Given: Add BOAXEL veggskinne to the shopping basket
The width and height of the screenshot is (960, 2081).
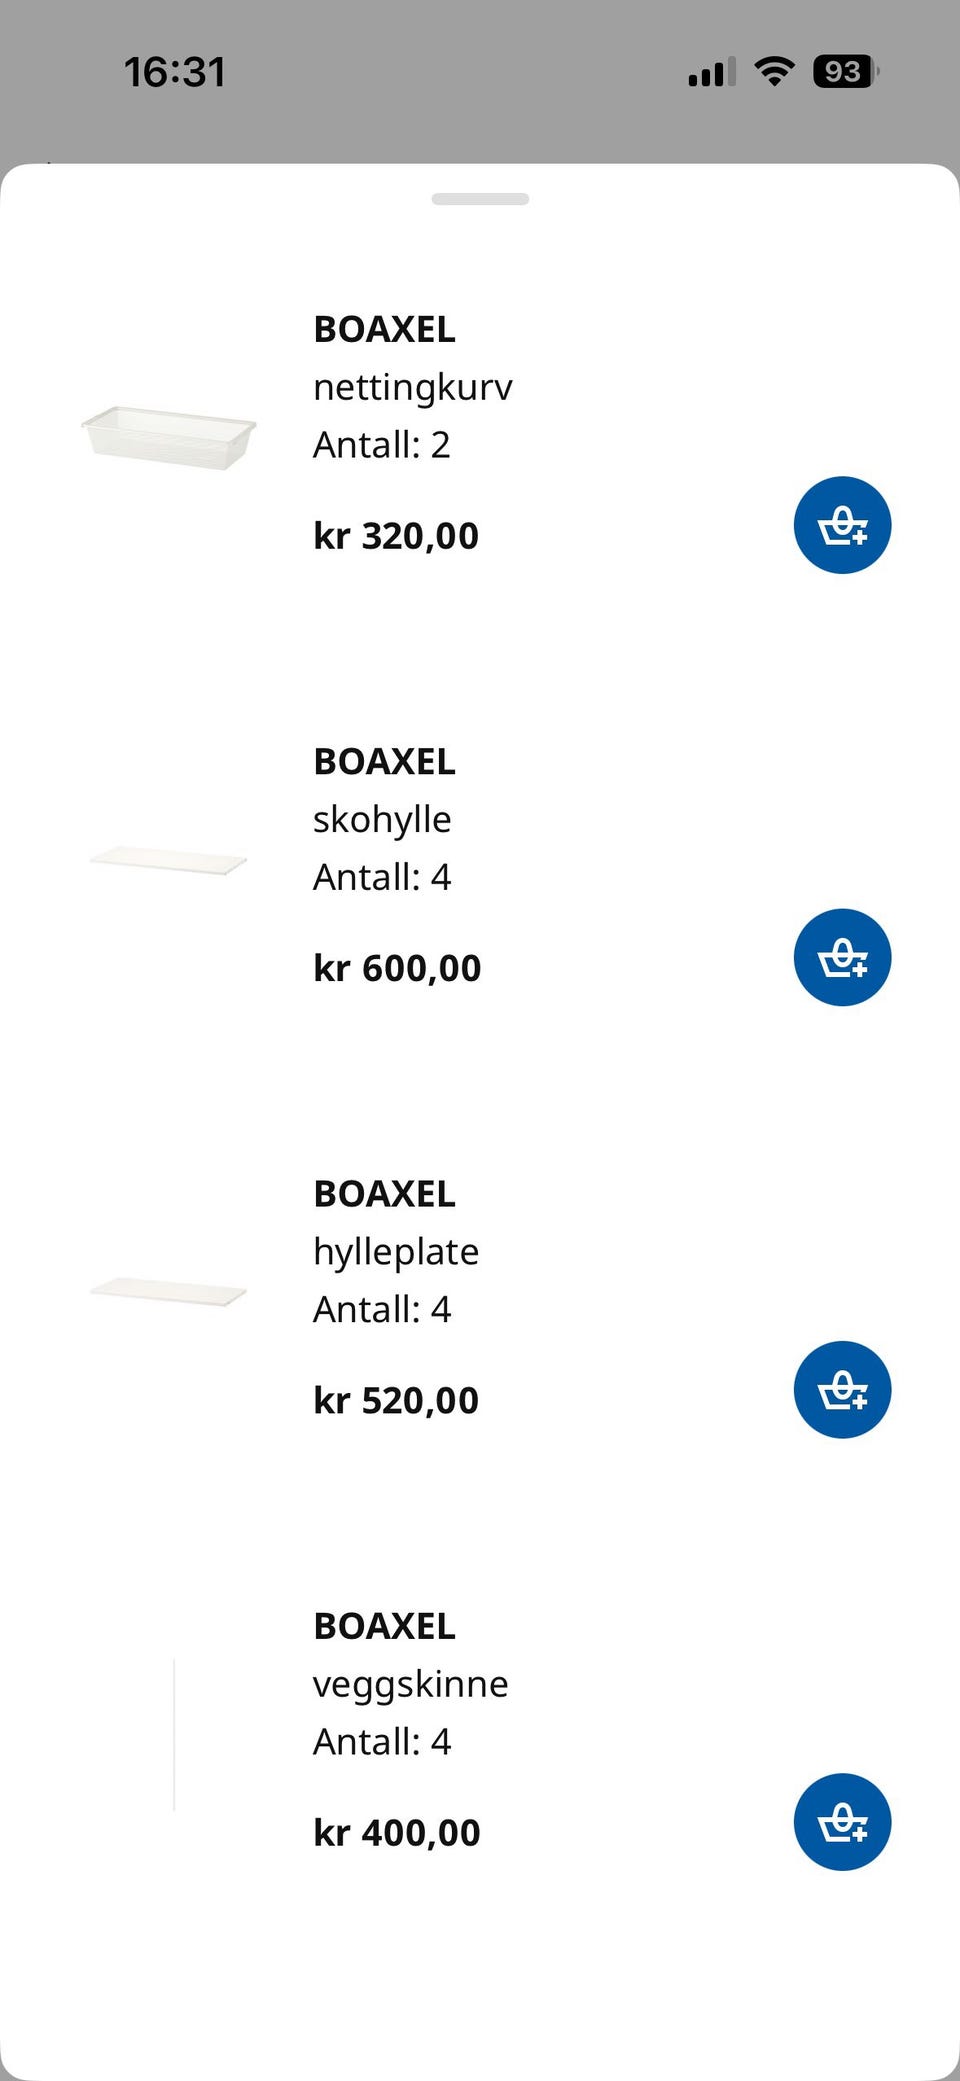Looking at the screenshot, I should (842, 1822).
